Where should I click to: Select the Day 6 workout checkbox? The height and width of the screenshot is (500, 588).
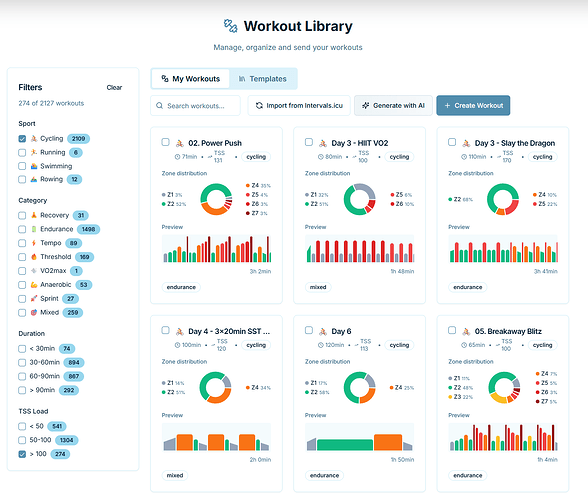309,330
